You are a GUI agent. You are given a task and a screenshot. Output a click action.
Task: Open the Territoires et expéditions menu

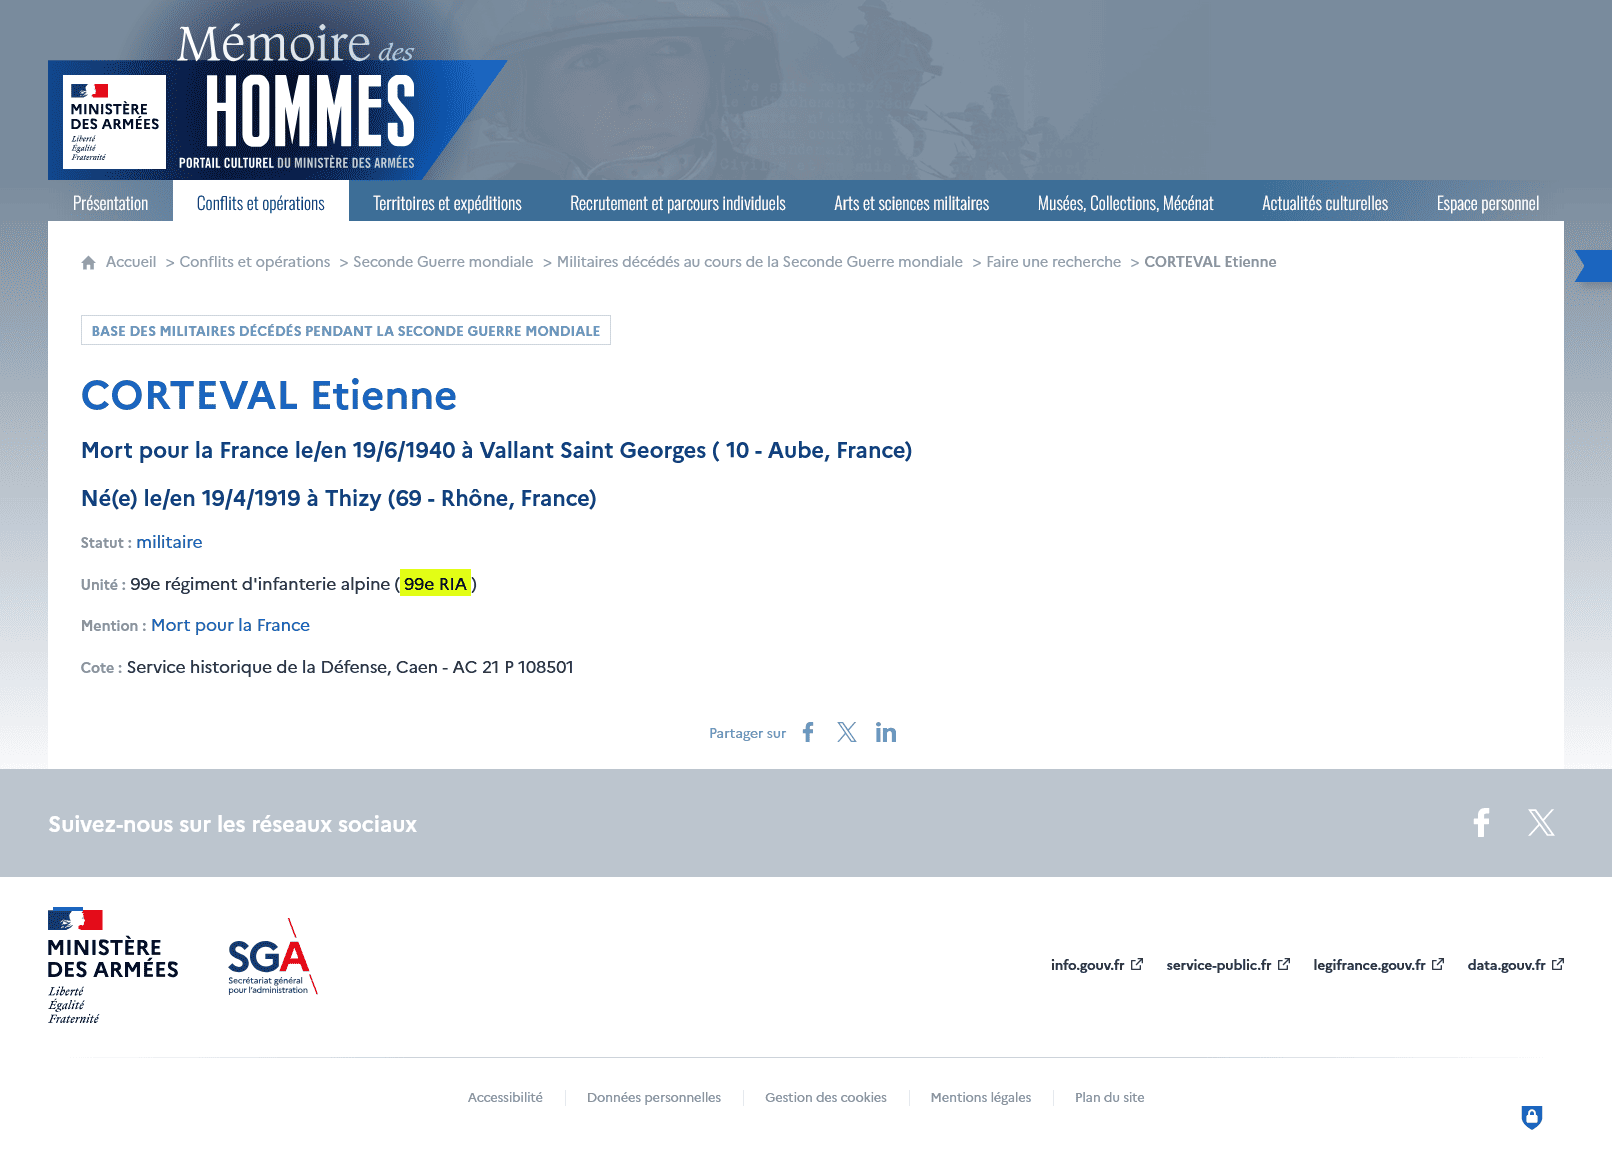click(x=447, y=203)
